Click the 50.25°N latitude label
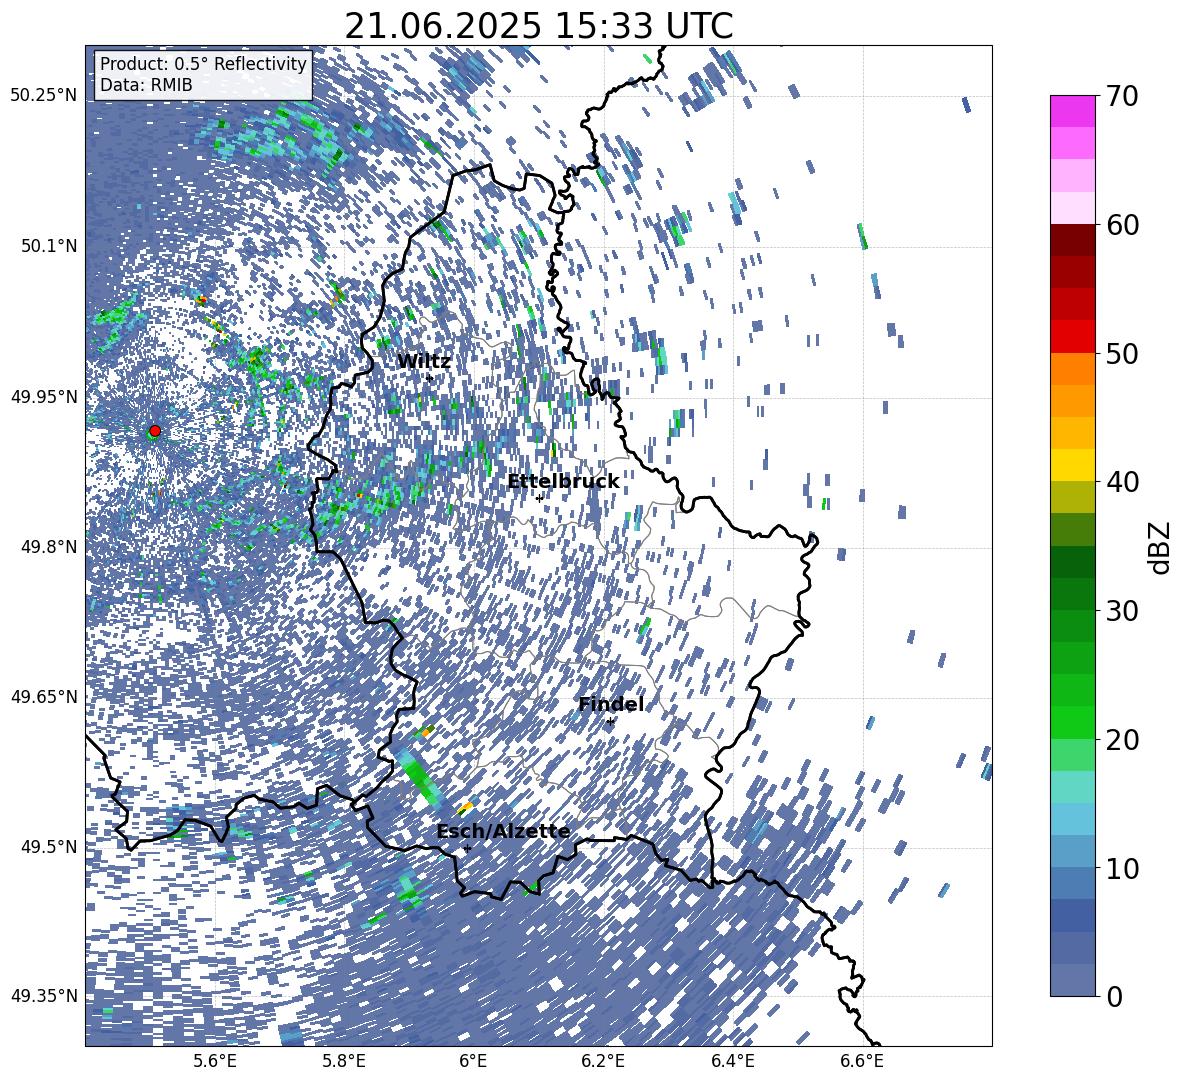Image resolution: width=1184 pixels, height=1081 pixels. click(x=44, y=96)
